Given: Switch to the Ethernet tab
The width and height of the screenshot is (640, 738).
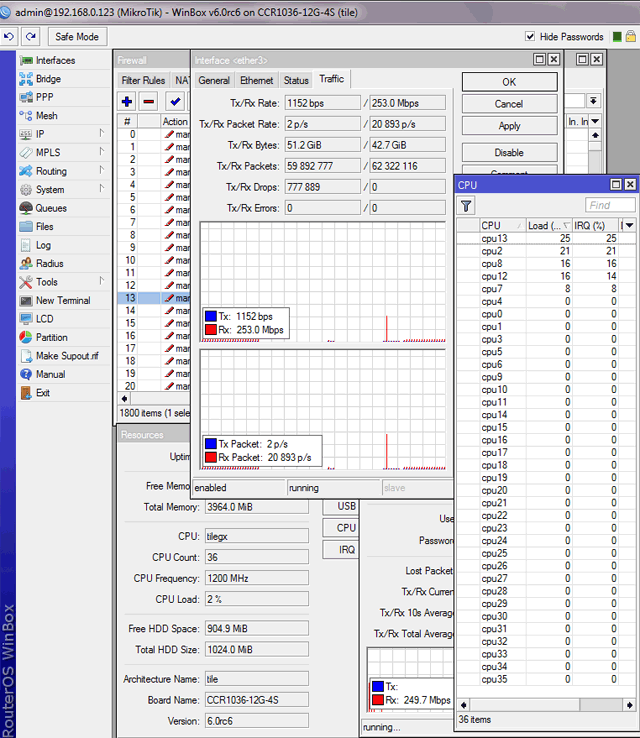Looking at the screenshot, I should pyautogui.click(x=256, y=80).
